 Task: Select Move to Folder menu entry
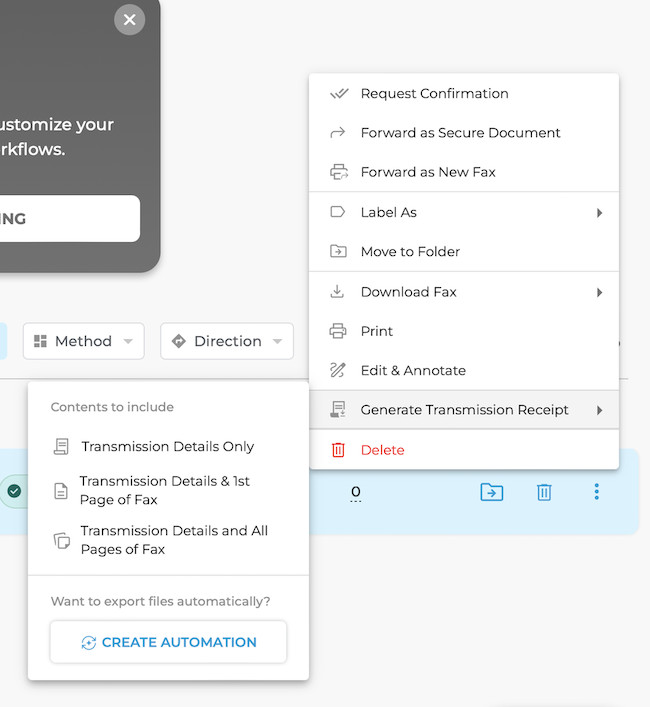[x=410, y=252]
